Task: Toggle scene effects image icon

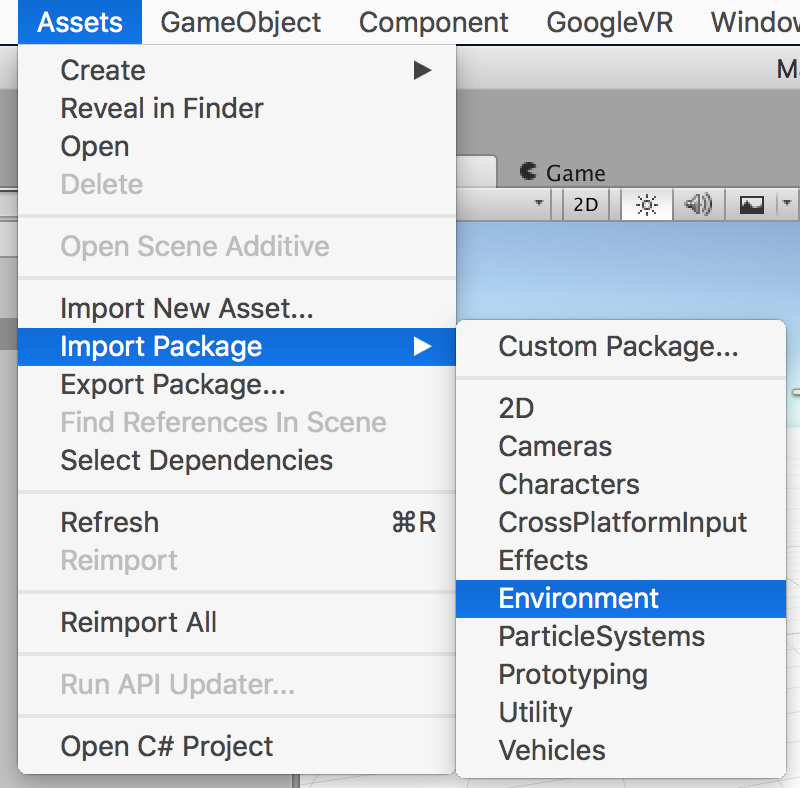Action: click(751, 205)
